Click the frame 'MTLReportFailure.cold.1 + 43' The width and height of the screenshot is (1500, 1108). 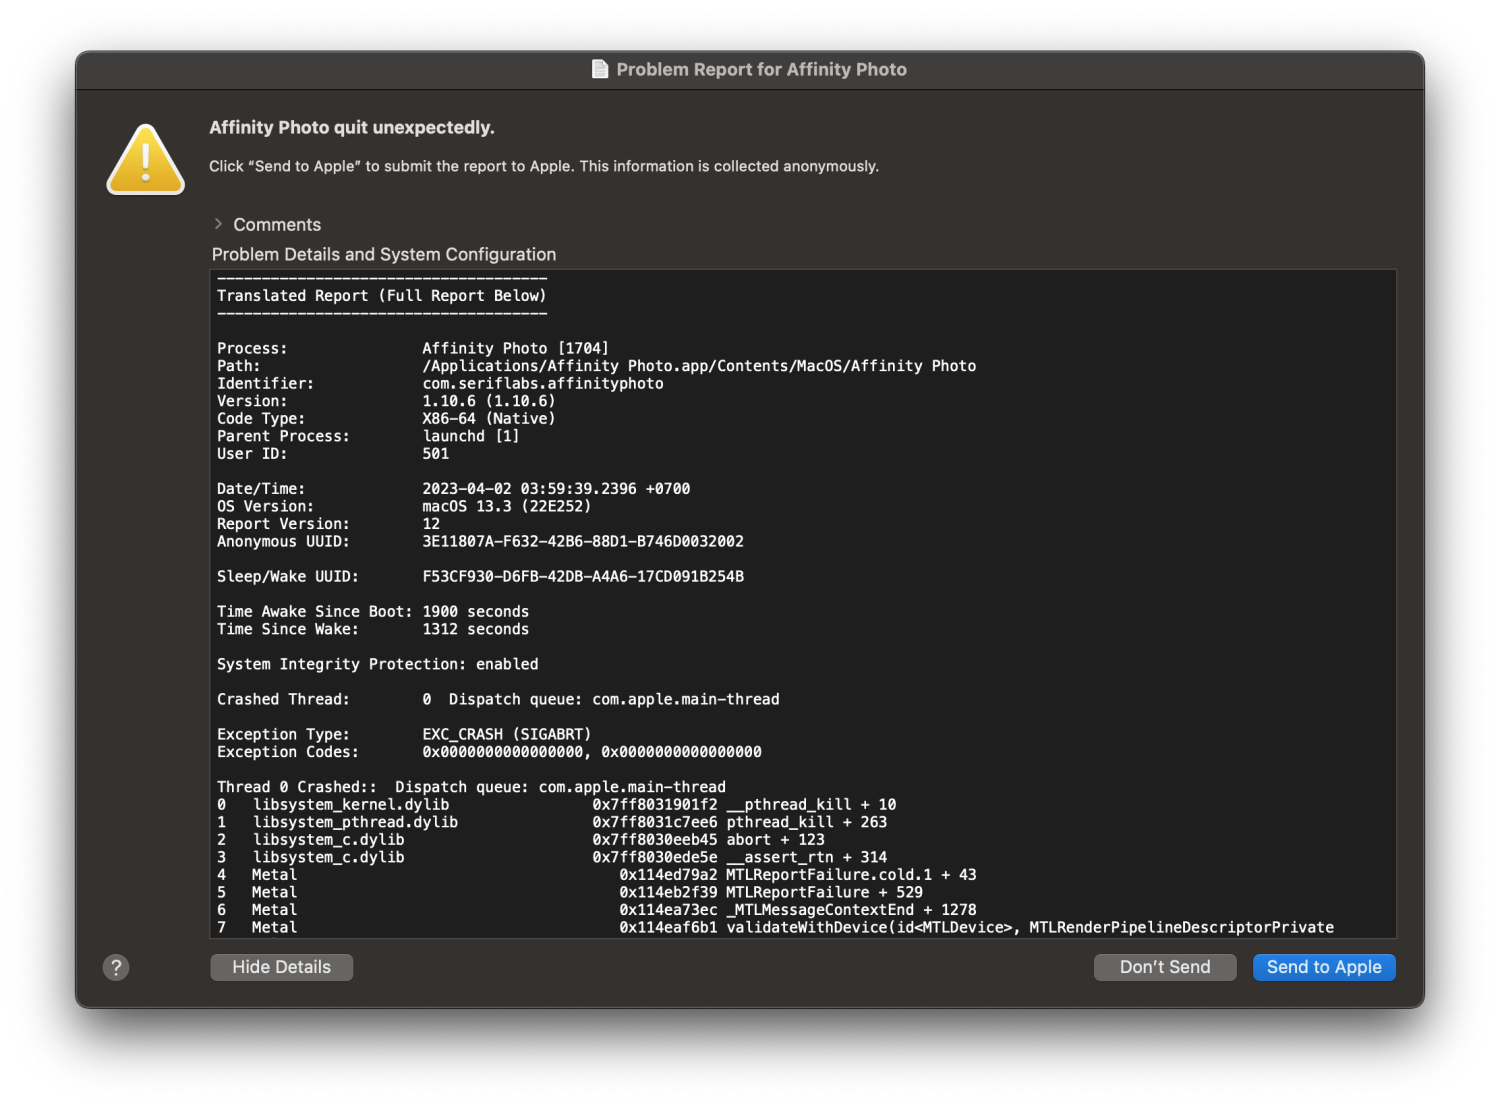pos(851,874)
